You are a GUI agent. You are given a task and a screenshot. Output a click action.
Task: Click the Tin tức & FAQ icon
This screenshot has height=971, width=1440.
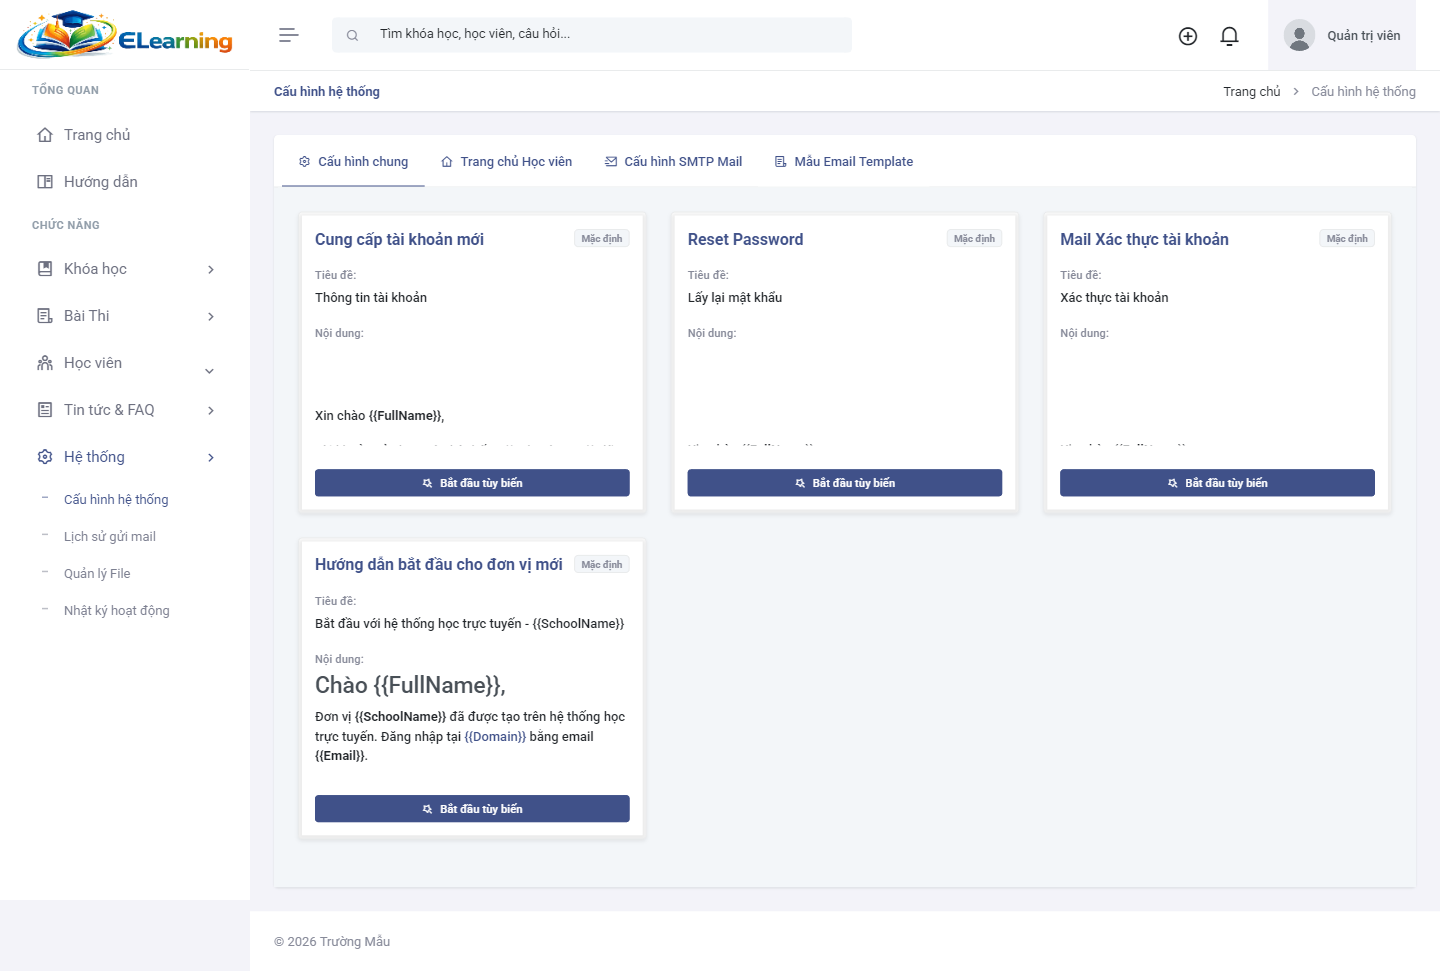click(45, 410)
